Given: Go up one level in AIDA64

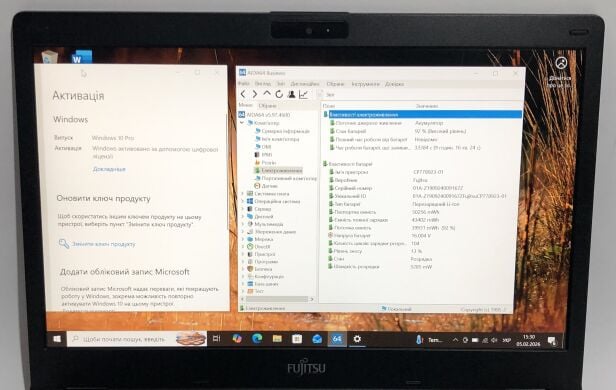Looking at the screenshot, I should click(267, 94).
